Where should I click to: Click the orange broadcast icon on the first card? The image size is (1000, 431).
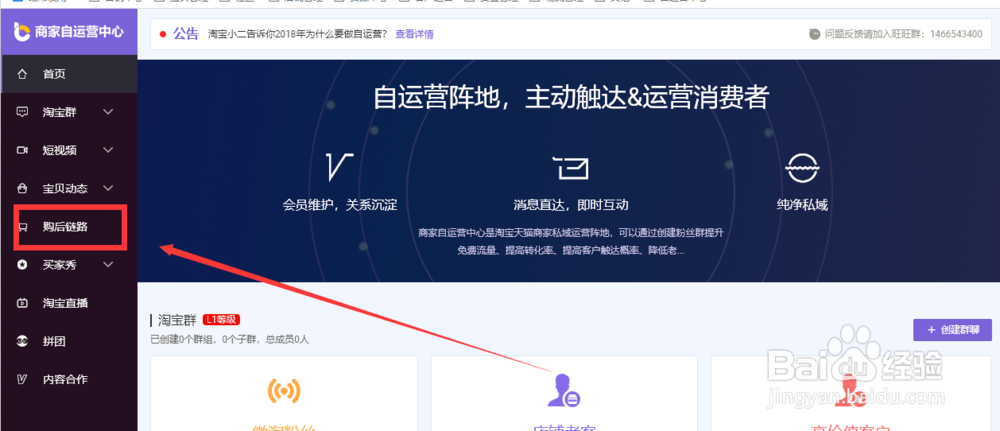pyautogui.click(x=284, y=390)
